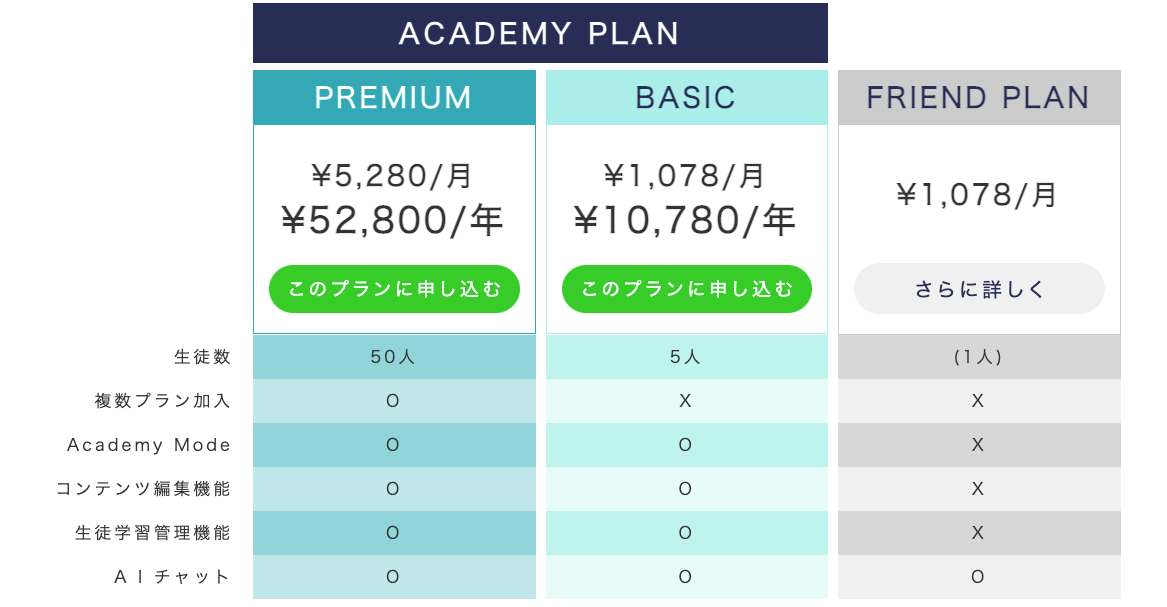Click the ¥5,280/月 monthly price
The image size is (1167, 607).
394,176
